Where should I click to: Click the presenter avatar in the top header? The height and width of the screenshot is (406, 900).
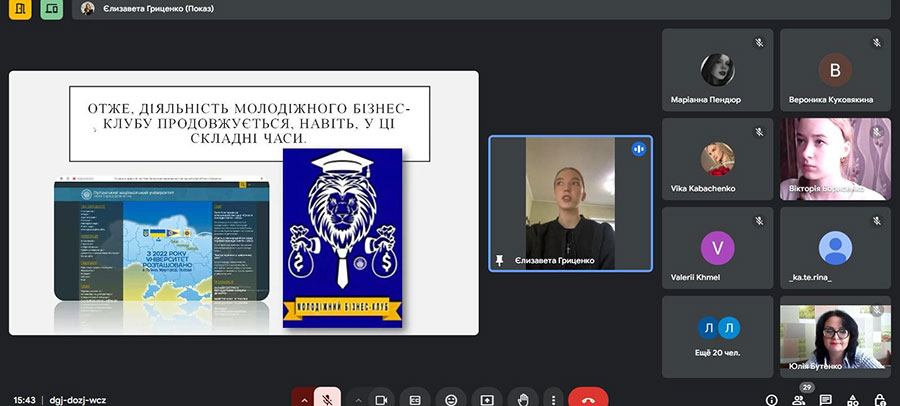87,9
